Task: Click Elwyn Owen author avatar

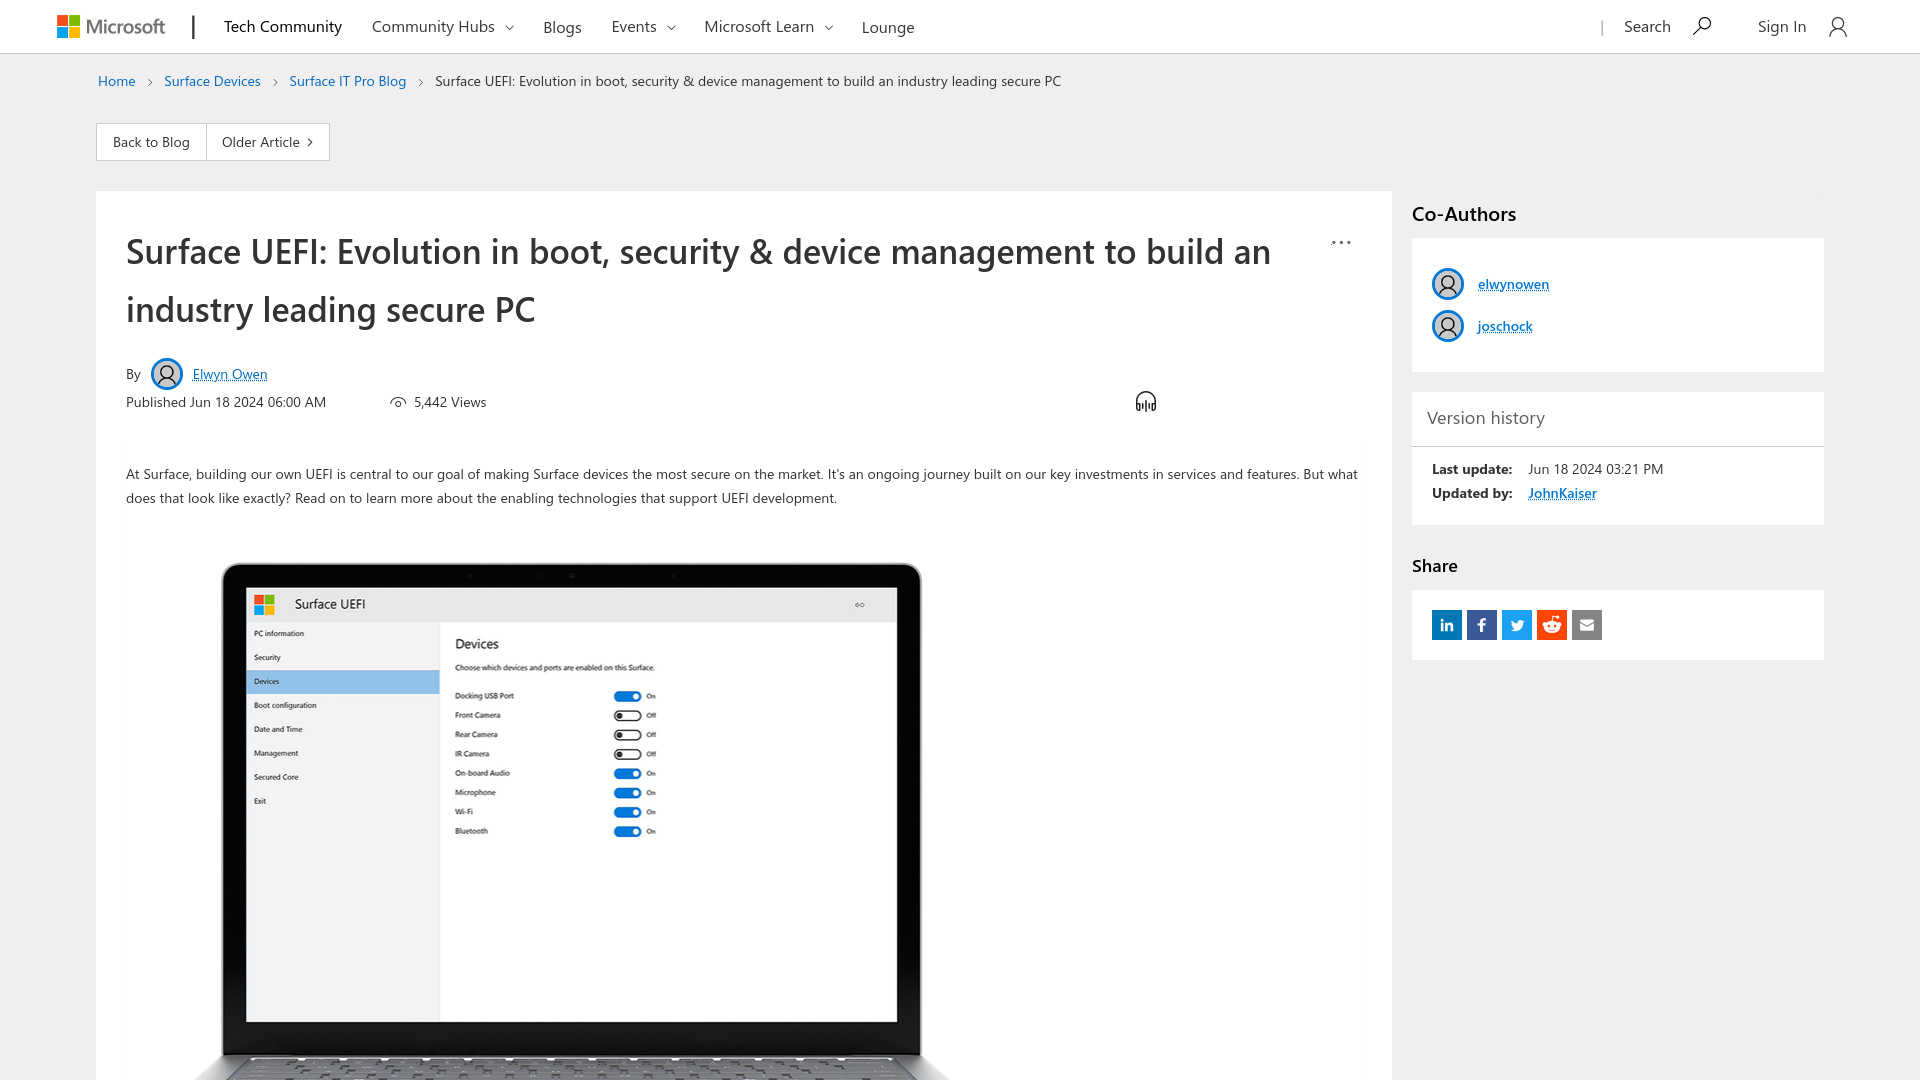Action: [167, 374]
